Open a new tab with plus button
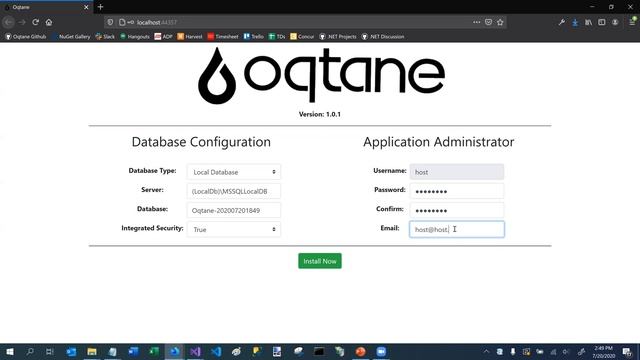This screenshot has height=360, width=640. pos(100,7)
